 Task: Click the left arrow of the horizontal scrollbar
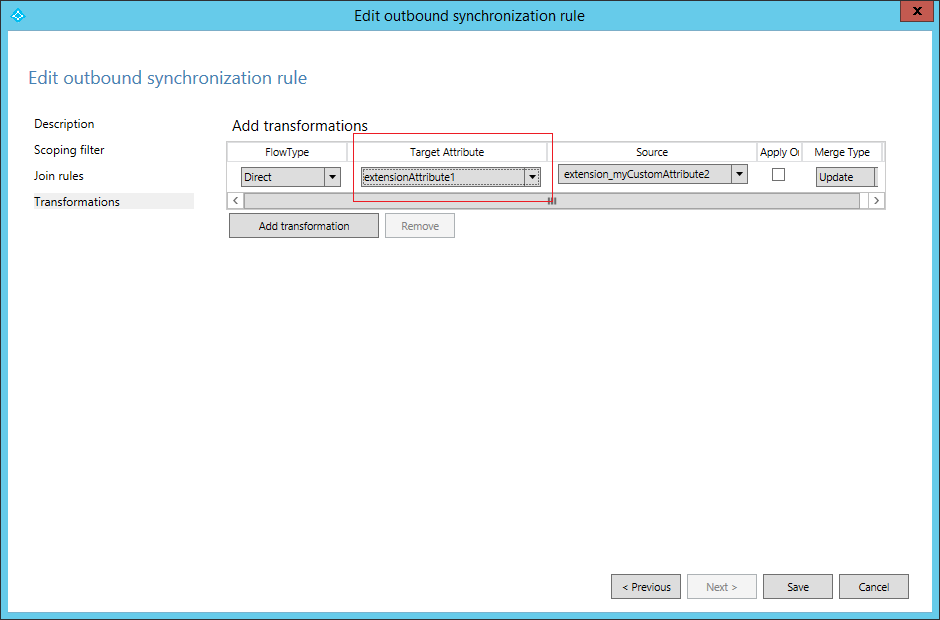coord(235,200)
